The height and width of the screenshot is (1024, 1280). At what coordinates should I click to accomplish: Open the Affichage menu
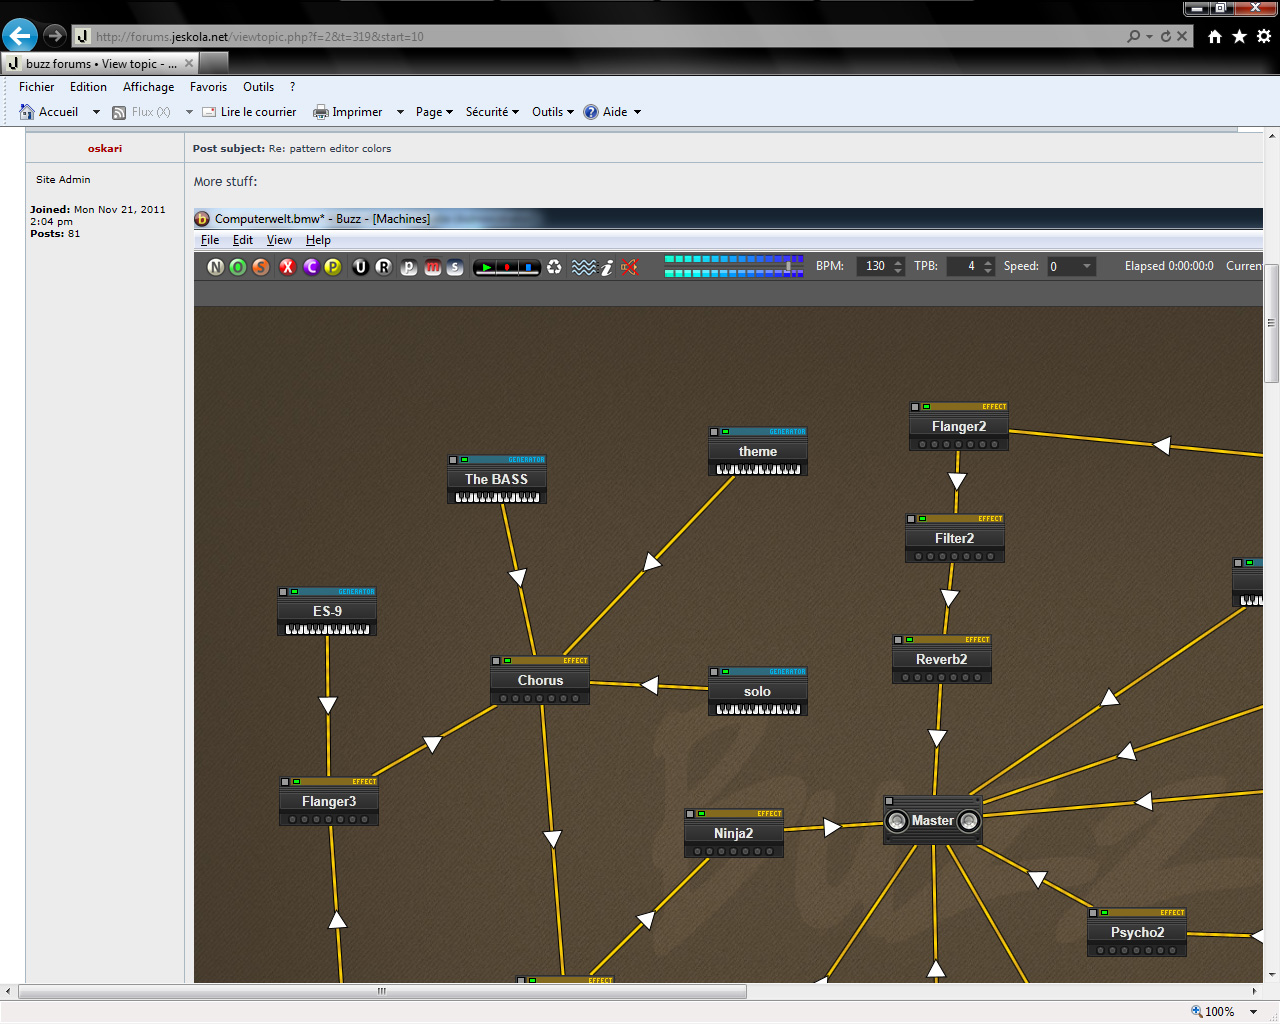(148, 87)
